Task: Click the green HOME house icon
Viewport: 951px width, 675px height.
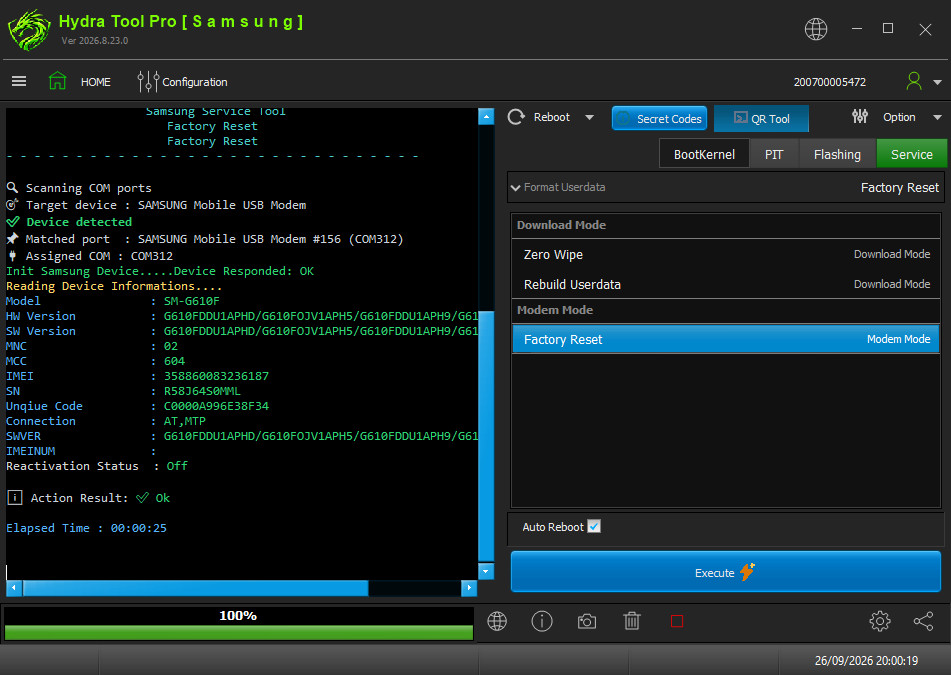Action: 58,81
